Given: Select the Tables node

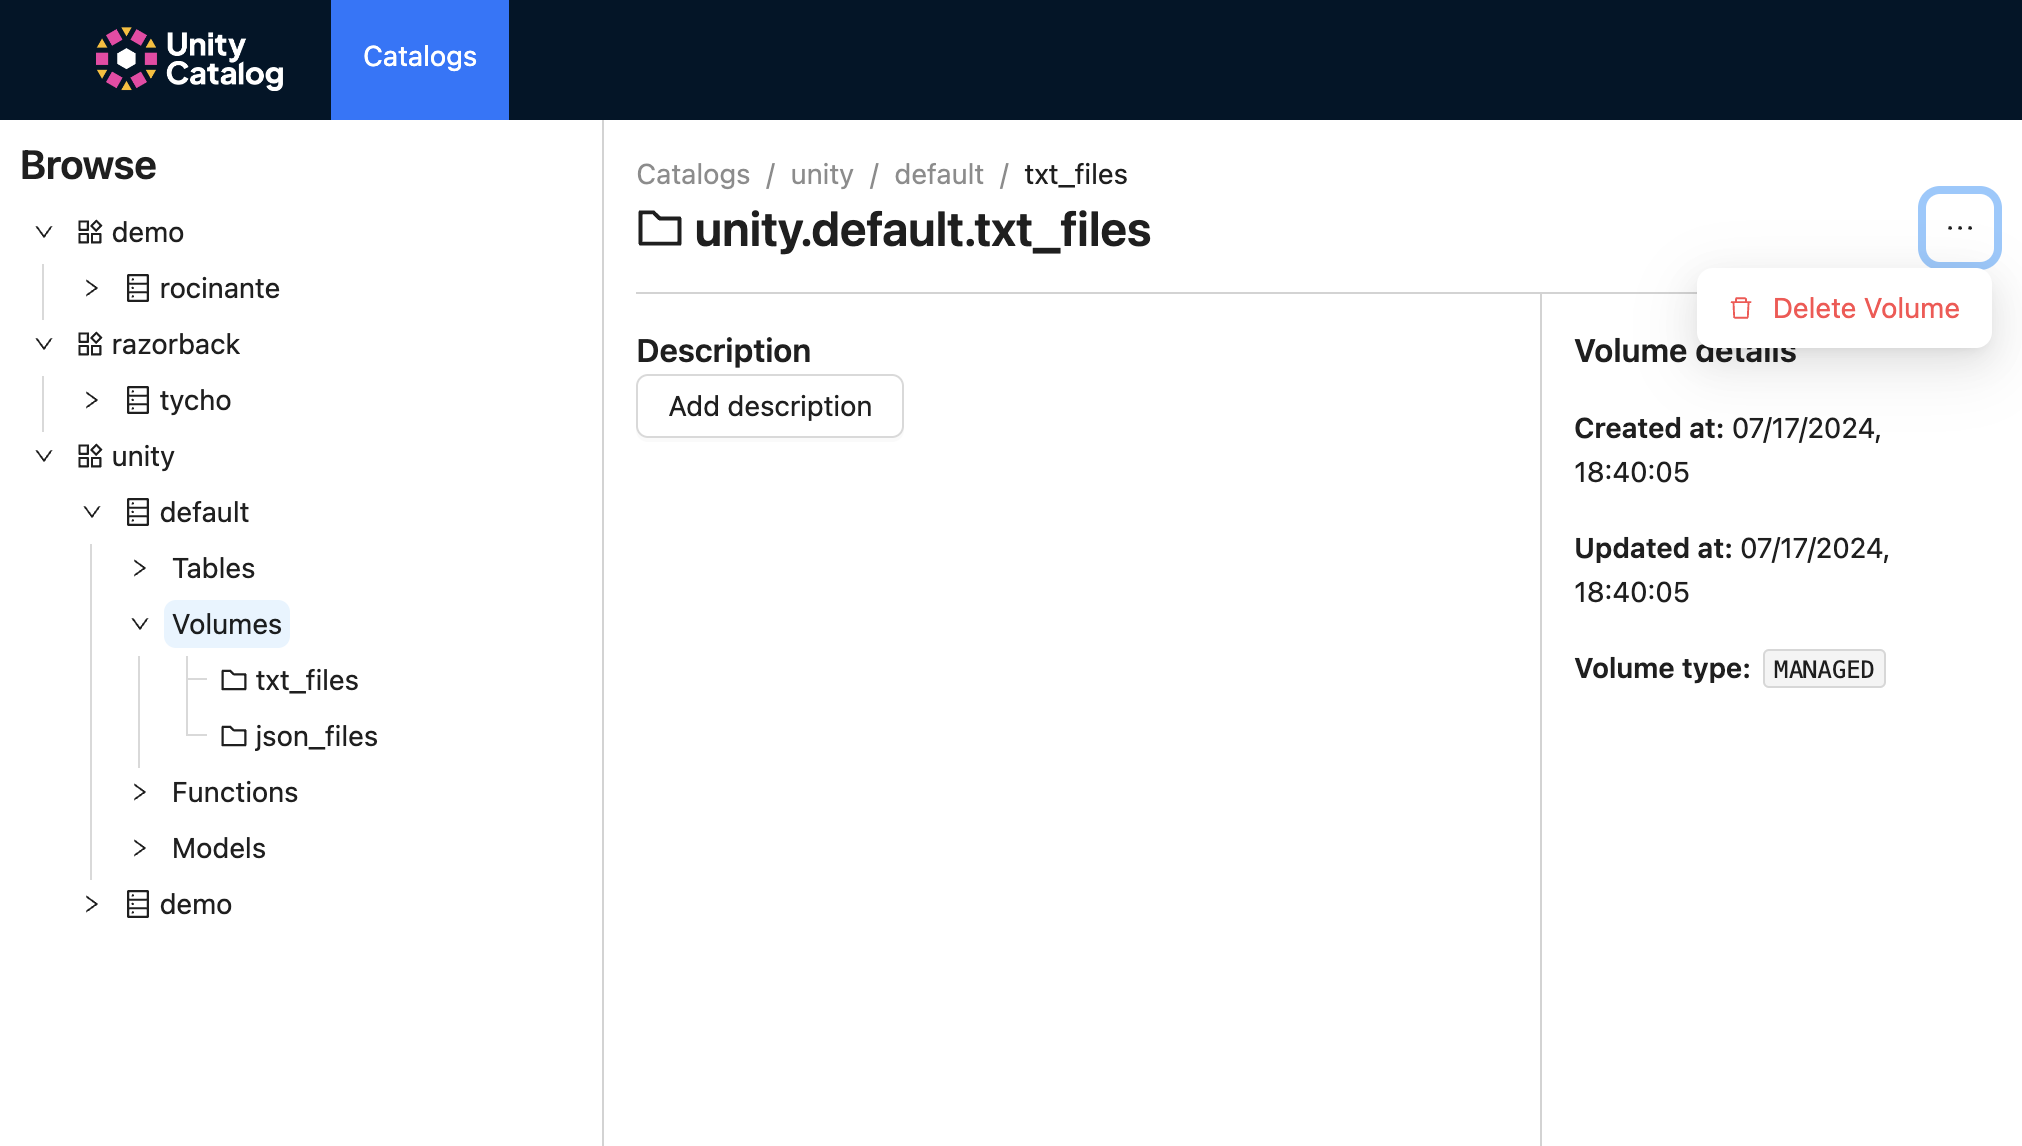Looking at the screenshot, I should point(213,568).
